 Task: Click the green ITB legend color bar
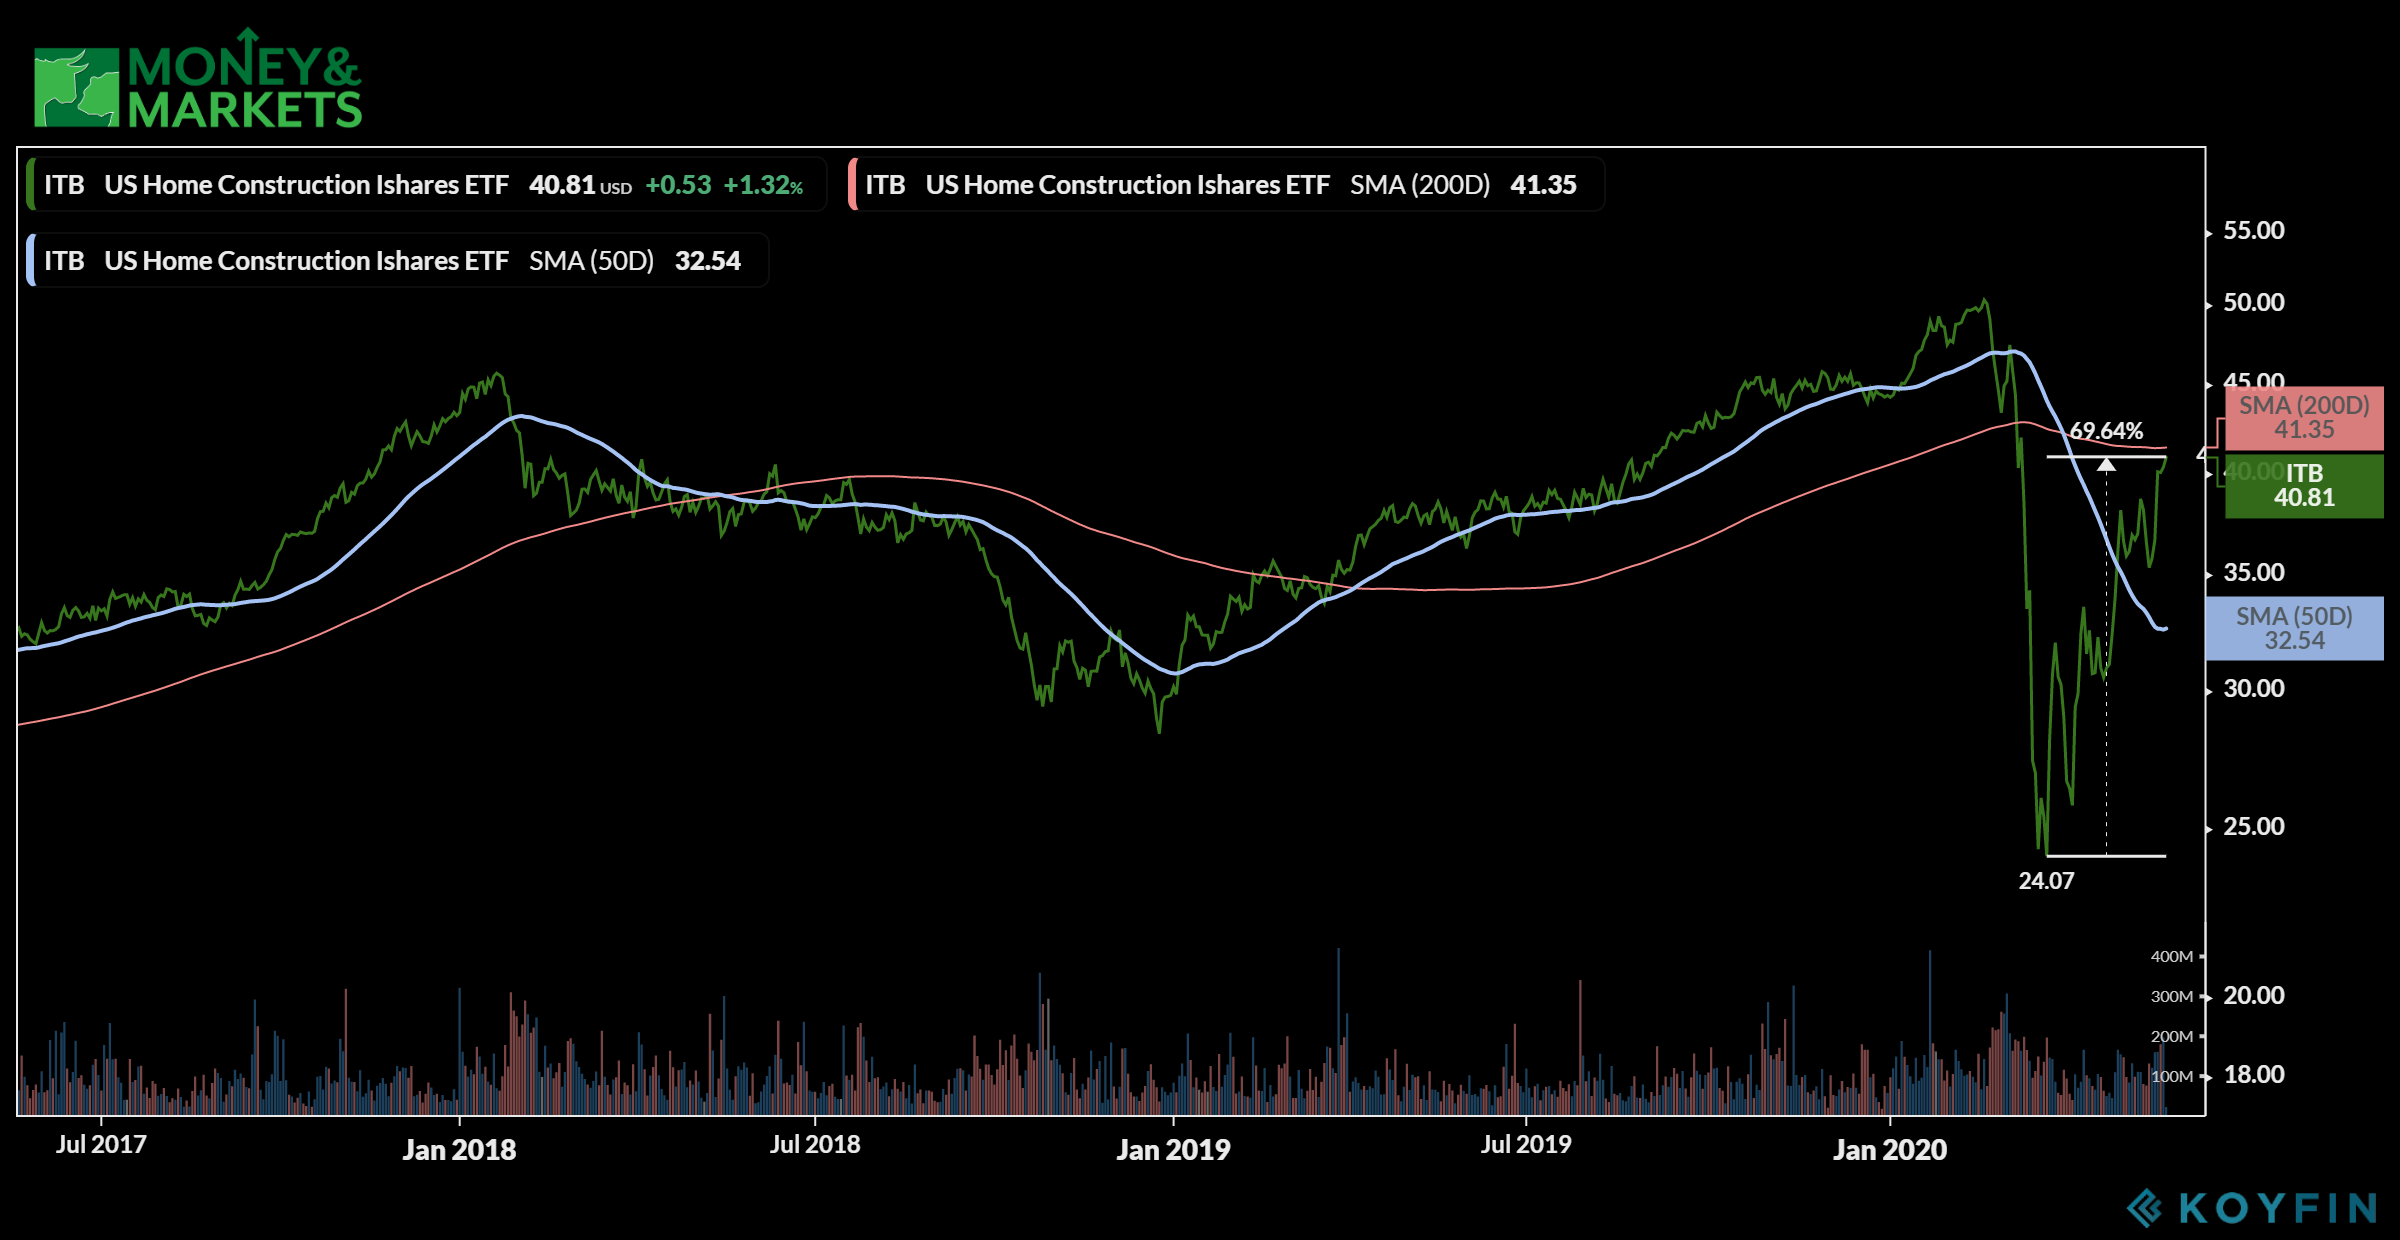pos(31,185)
